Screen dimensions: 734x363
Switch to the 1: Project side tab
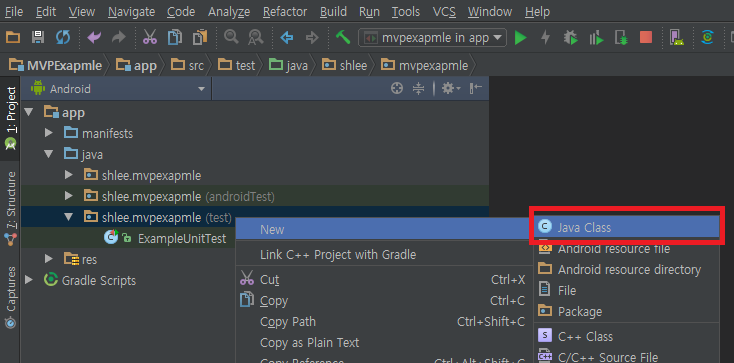[10, 119]
